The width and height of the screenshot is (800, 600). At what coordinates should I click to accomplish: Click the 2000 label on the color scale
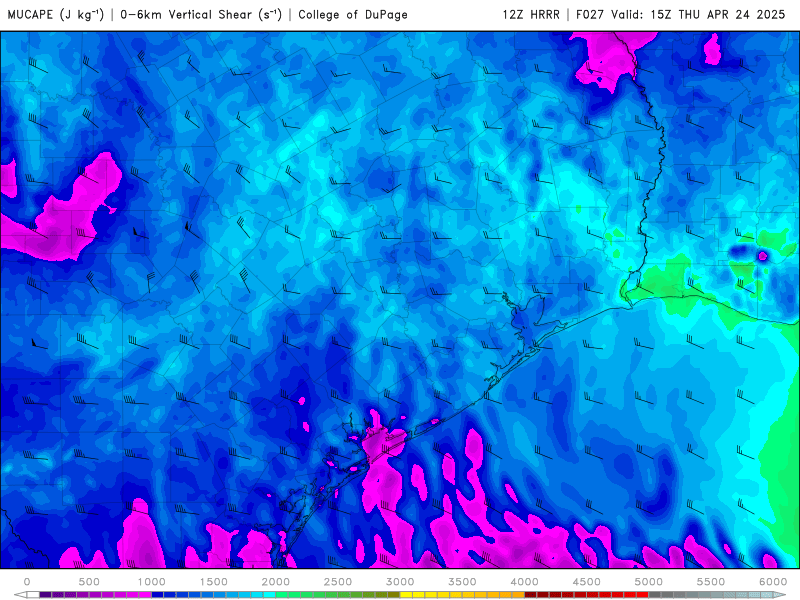click(276, 582)
